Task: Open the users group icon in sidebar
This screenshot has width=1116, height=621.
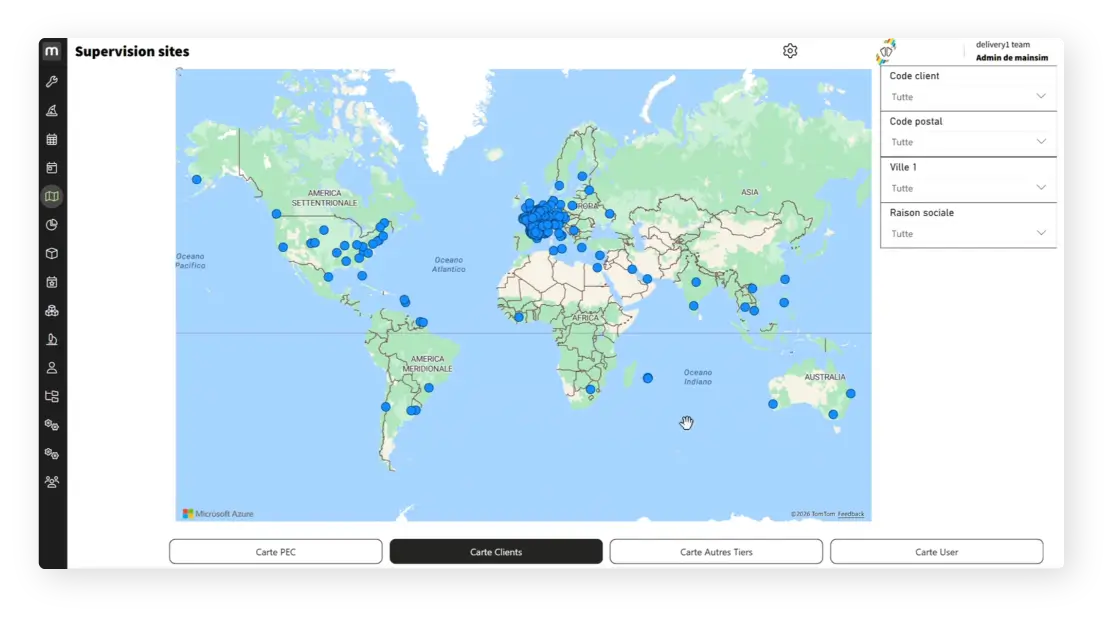Action: (52, 482)
